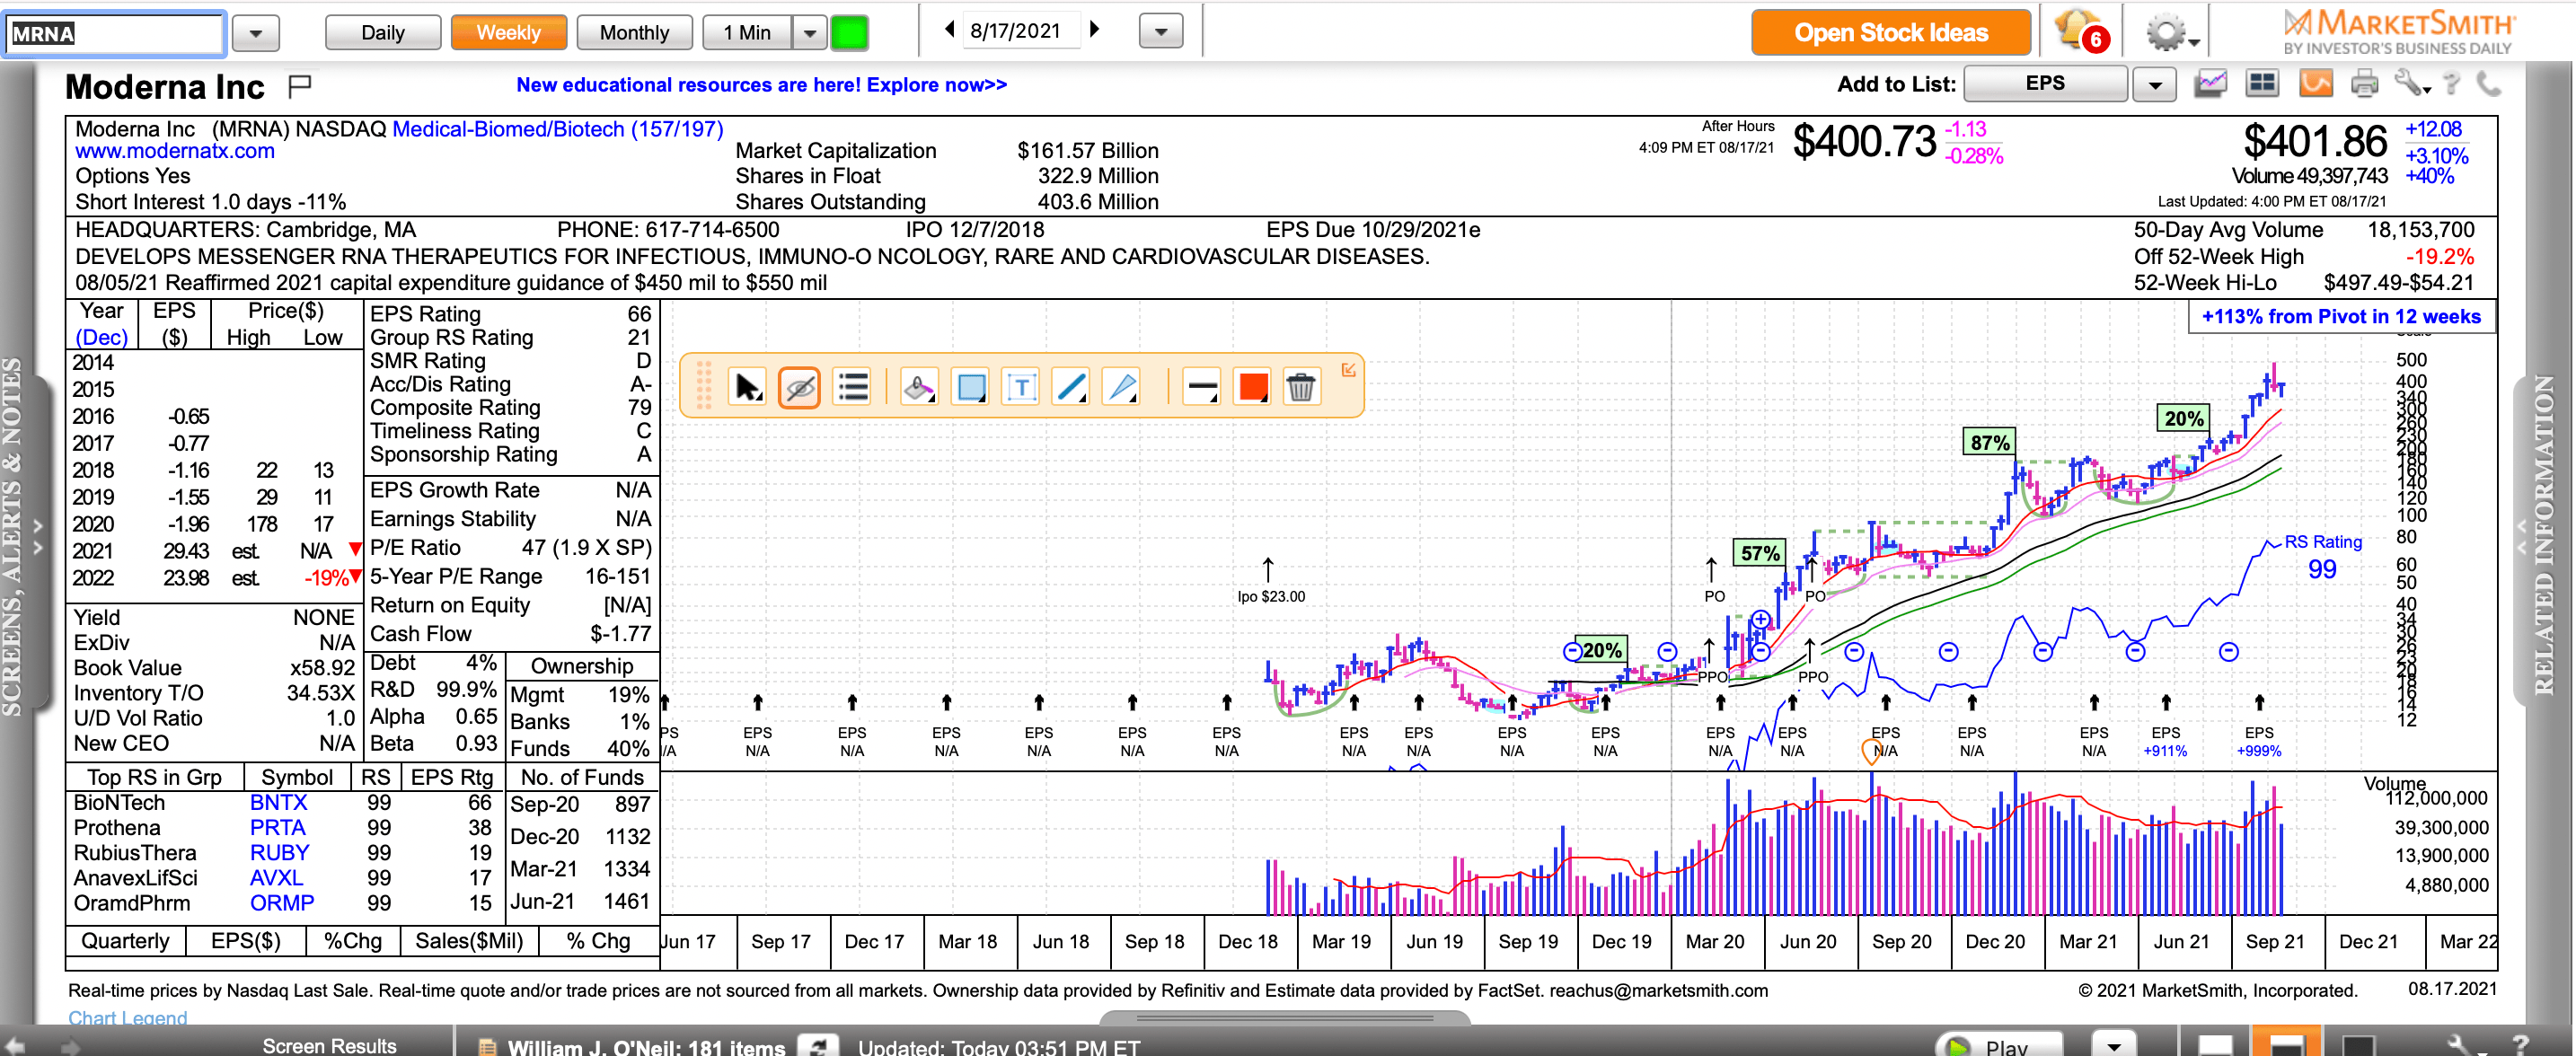The image size is (2576, 1056).
Task: Click the list refresh icon
Action: point(818,1046)
